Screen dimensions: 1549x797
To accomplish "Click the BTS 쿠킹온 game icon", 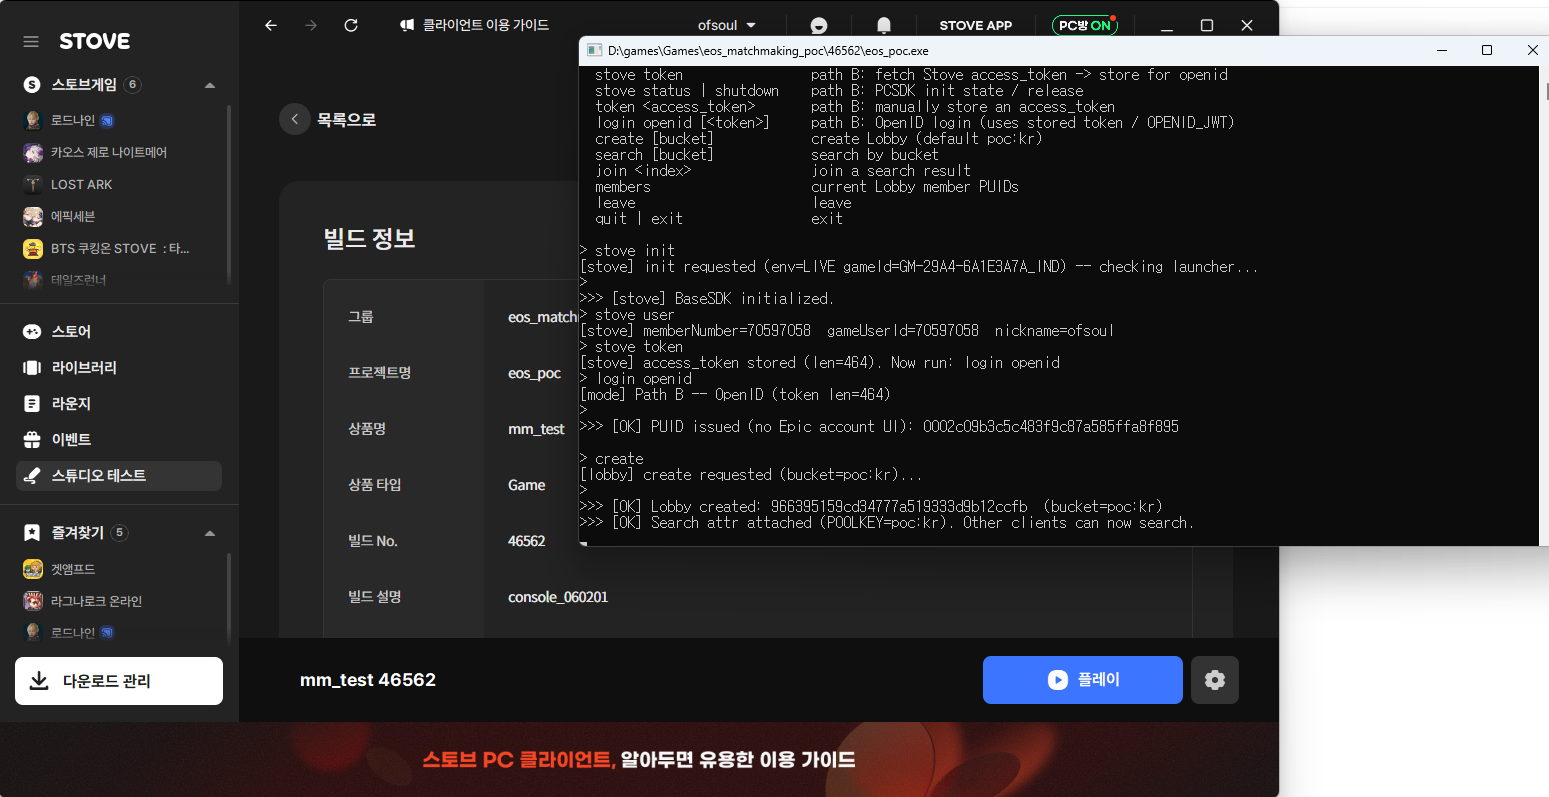I will point(33,248).
